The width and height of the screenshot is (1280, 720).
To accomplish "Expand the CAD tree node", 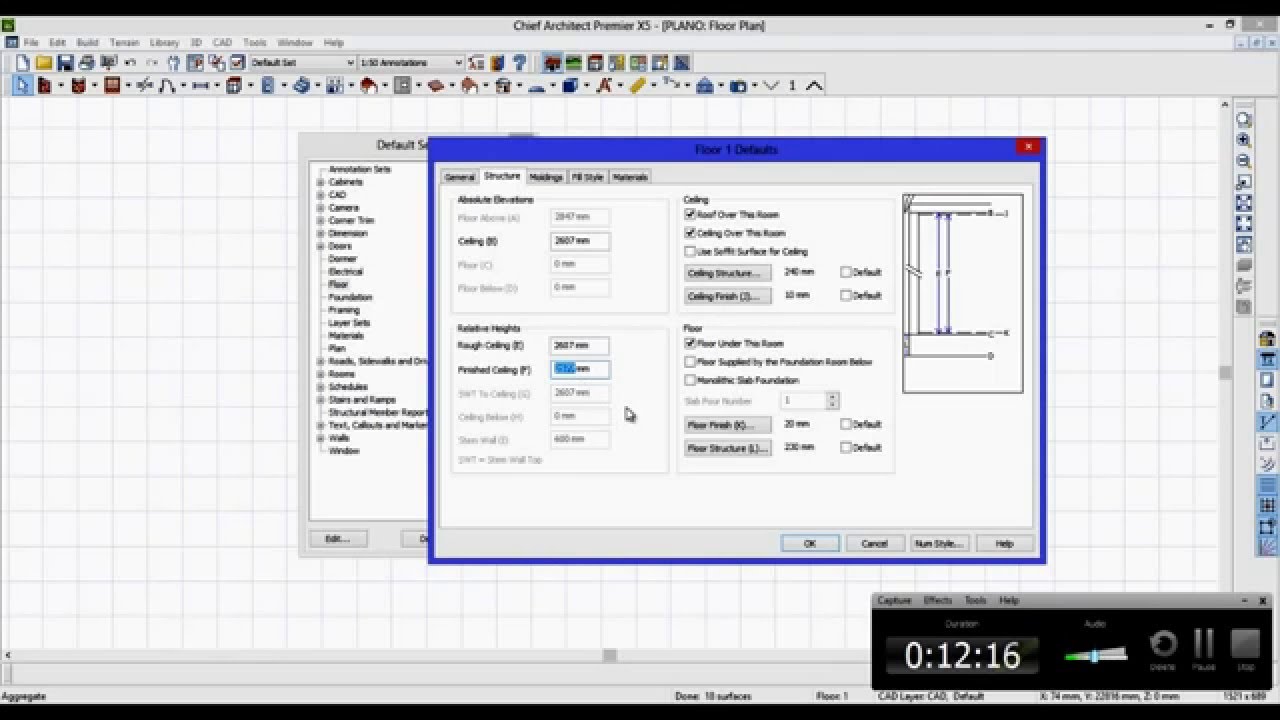I will 321,195.
